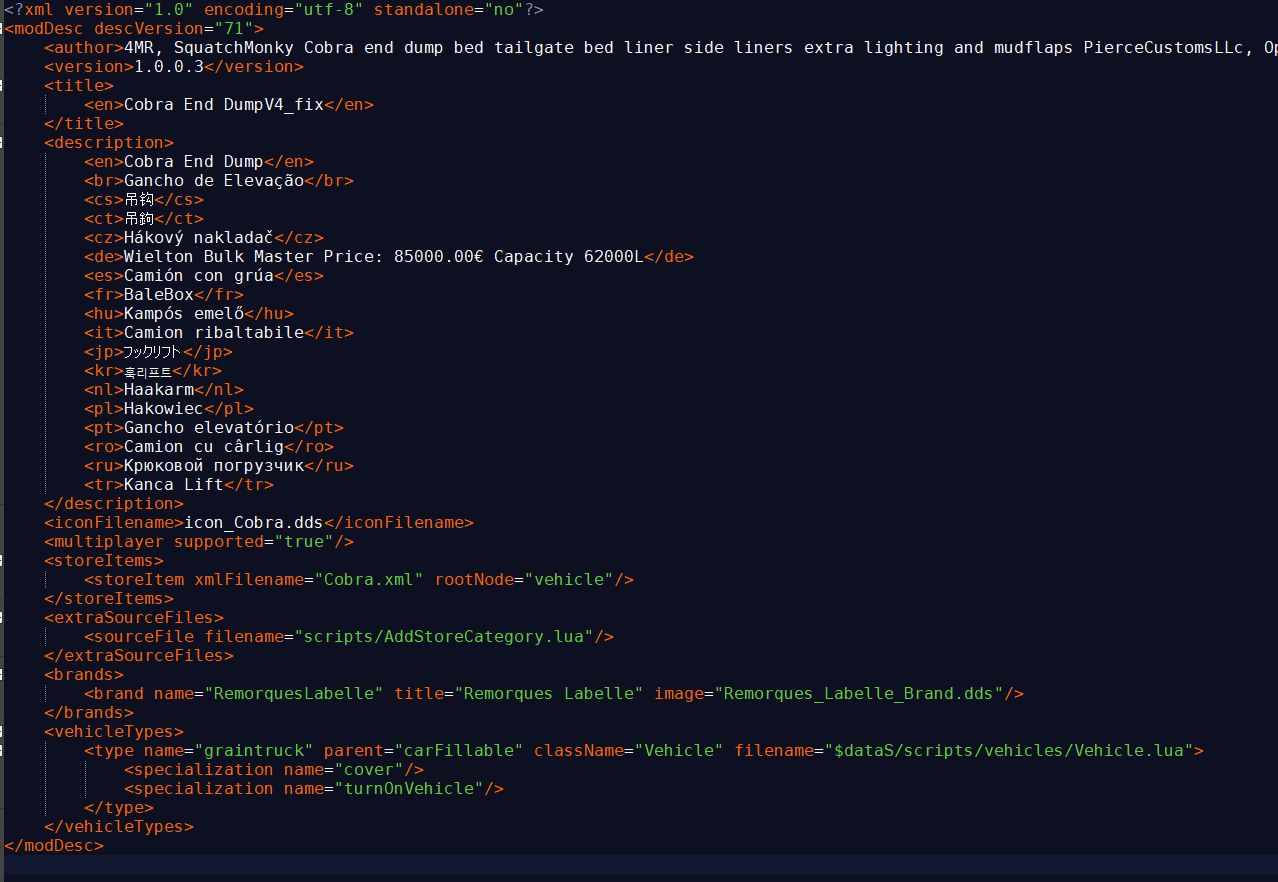Image resolution: width=1278 pixels, height=882 pixels.
Task: Click the opening description tag
Action: [109, 142]
